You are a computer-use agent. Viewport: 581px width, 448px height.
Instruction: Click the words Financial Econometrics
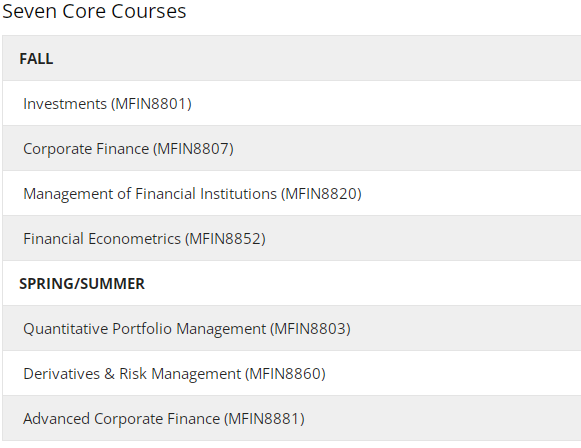pyautogui.click(x=102, y=239)
